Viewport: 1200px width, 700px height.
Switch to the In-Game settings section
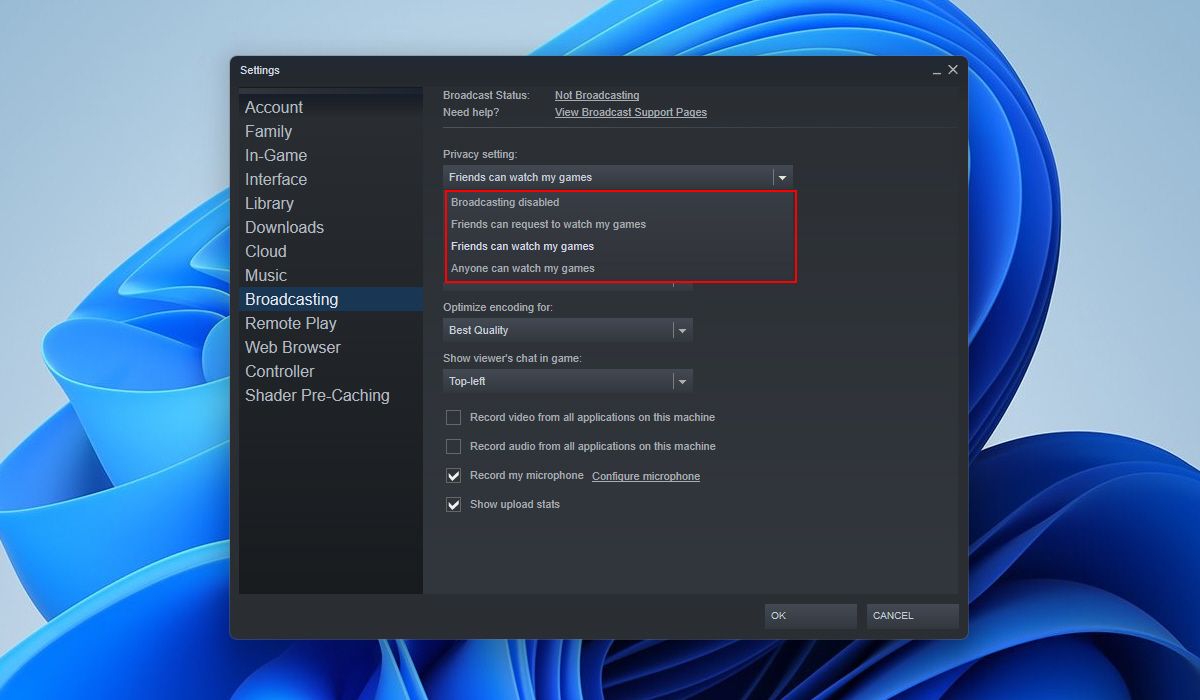tap(276, 155)
